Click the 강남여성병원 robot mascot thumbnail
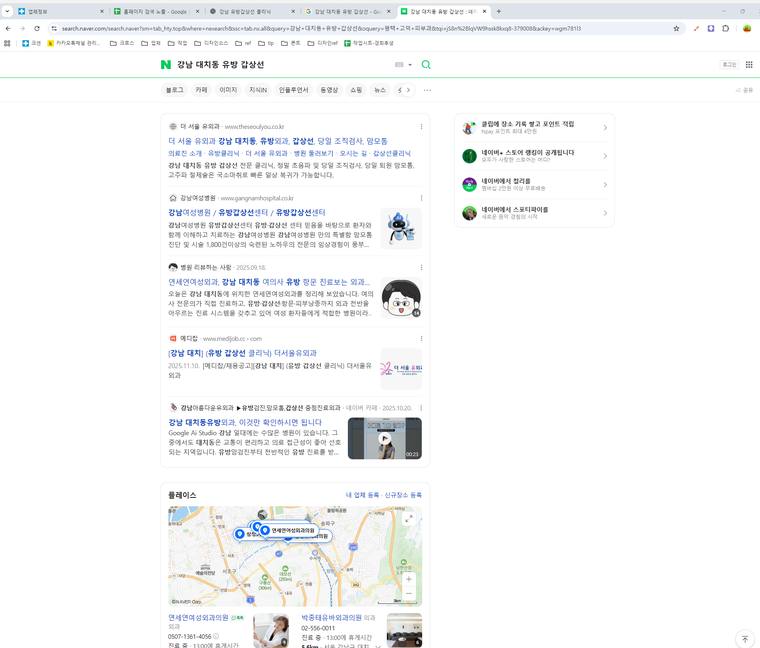This screenshot has width=760, height=648. (401, 228)
